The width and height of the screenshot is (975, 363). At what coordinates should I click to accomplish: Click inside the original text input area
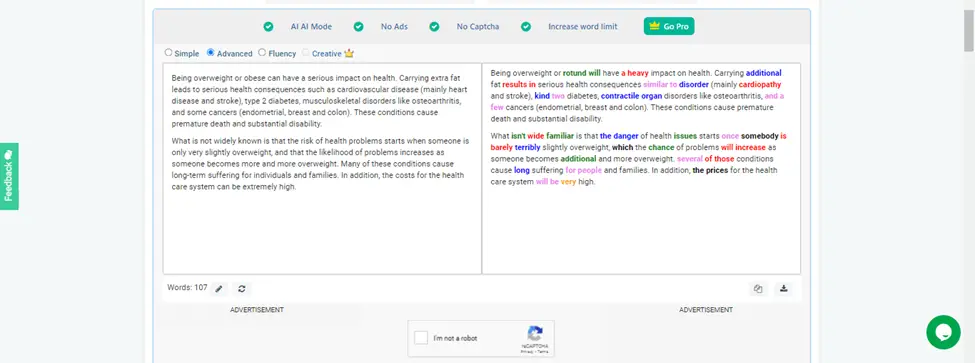point(322,168)
